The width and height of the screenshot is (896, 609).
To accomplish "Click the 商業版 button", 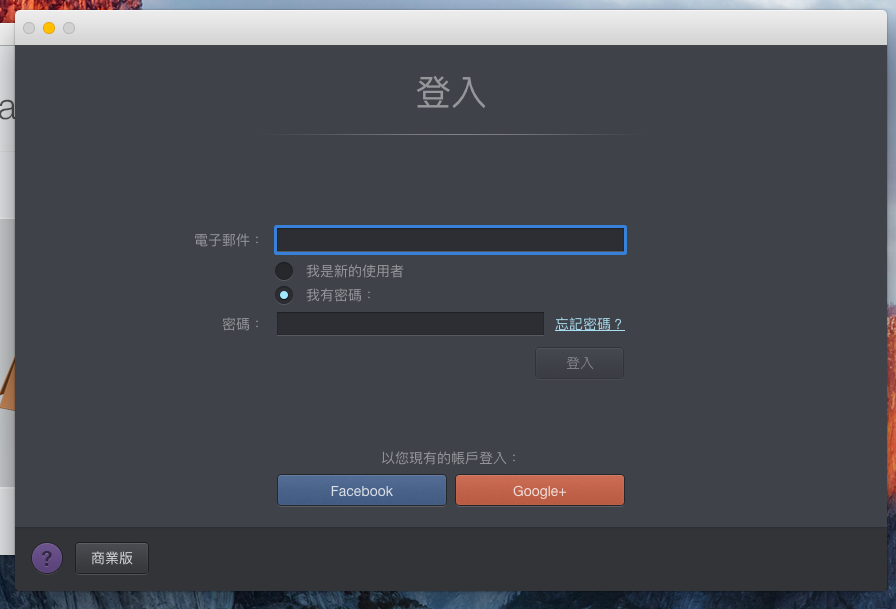I will pos(112,558).
